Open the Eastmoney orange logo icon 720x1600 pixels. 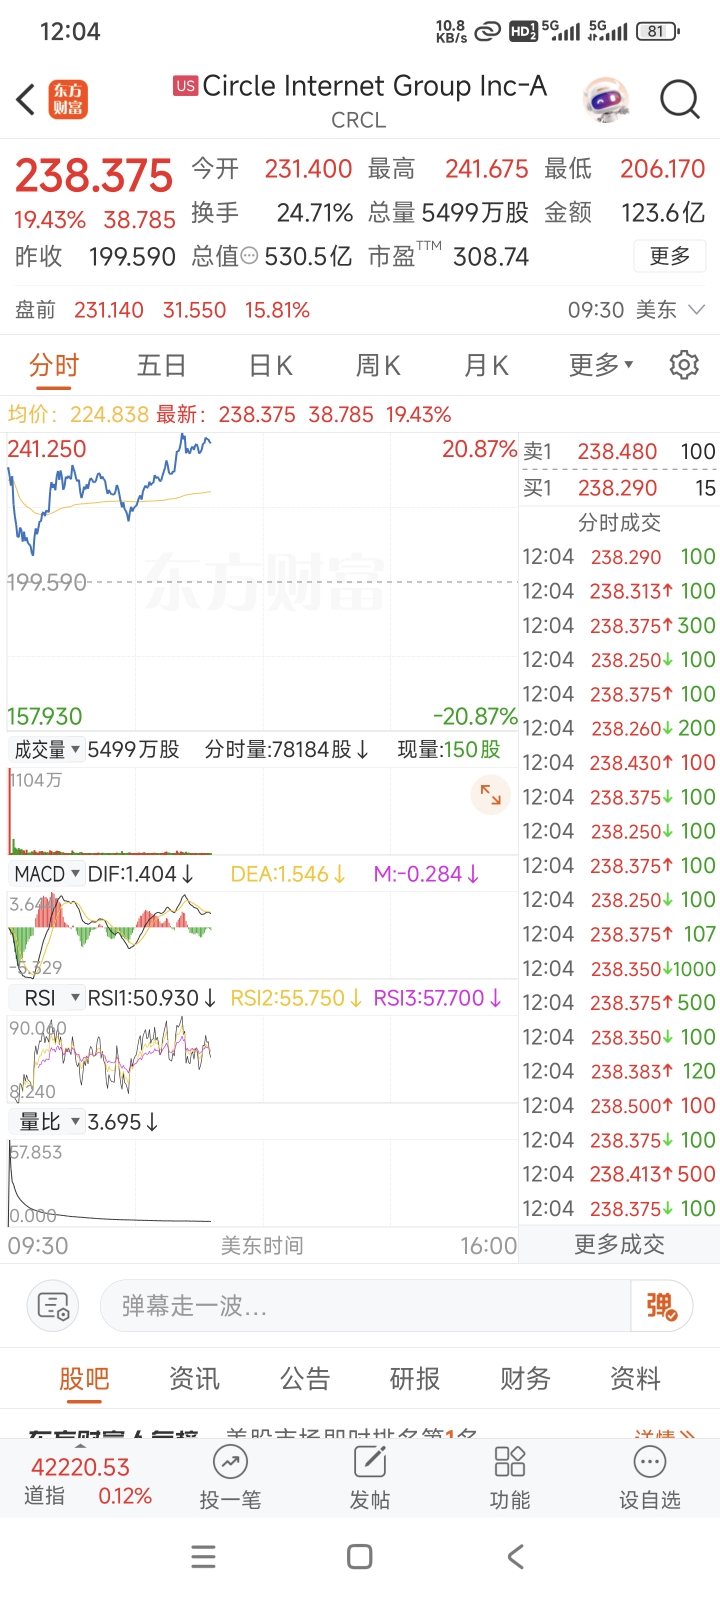(x=69, y=100)
